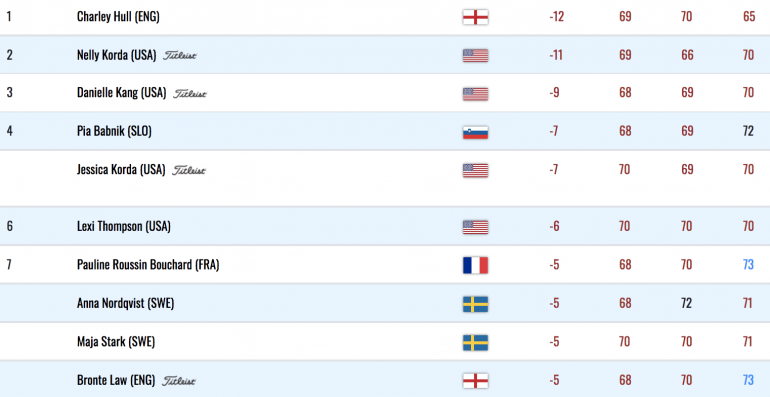Screen dimensions: 770x397
Task: Click the Slovenia flag beside Pia Babnik
Action: click(475, 132)
